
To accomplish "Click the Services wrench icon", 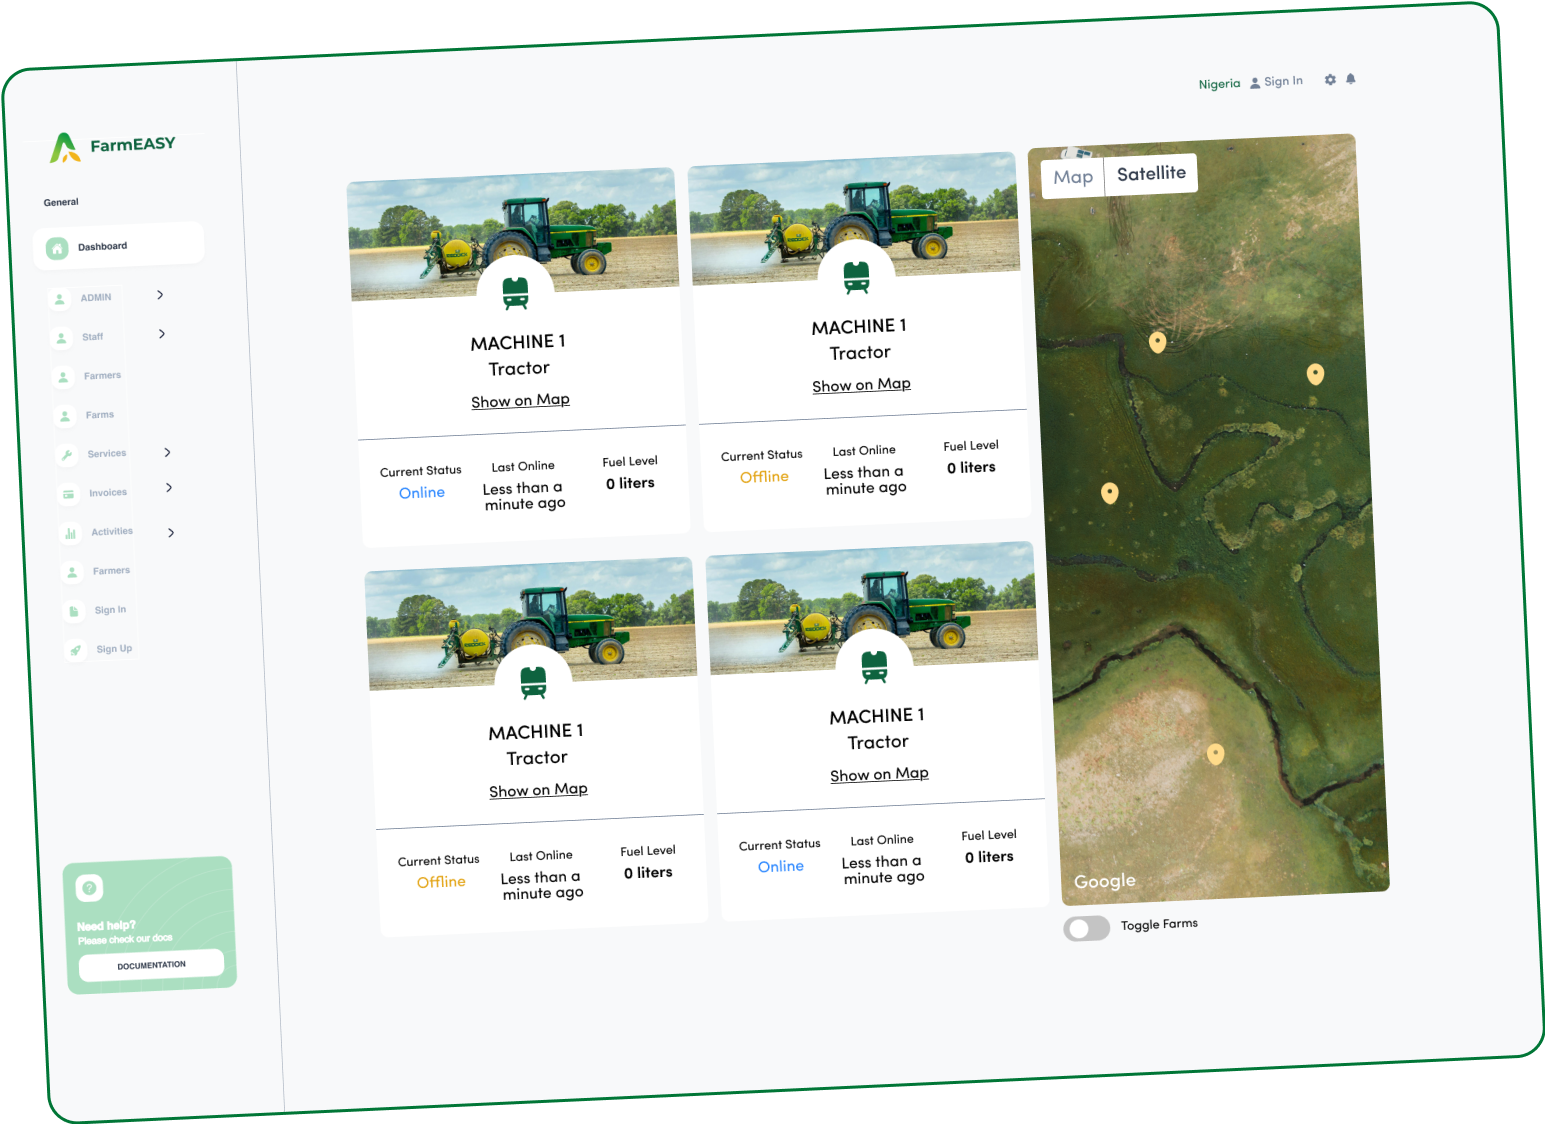I will [67, 455].
